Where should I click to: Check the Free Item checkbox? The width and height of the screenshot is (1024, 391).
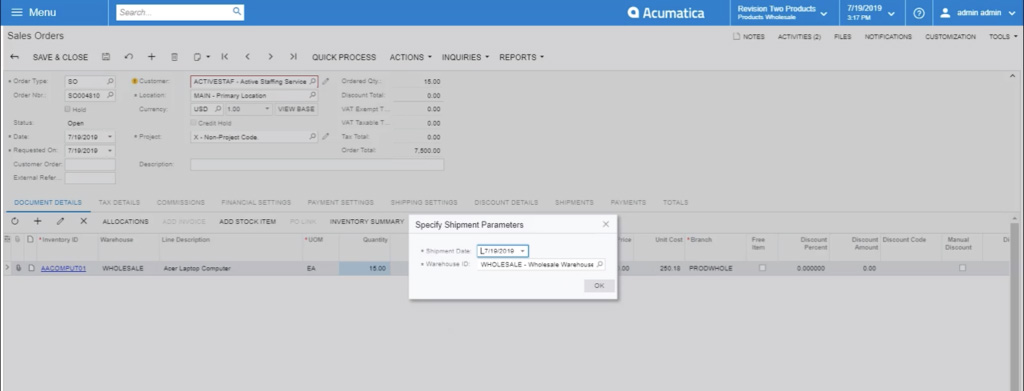(762, 268)
